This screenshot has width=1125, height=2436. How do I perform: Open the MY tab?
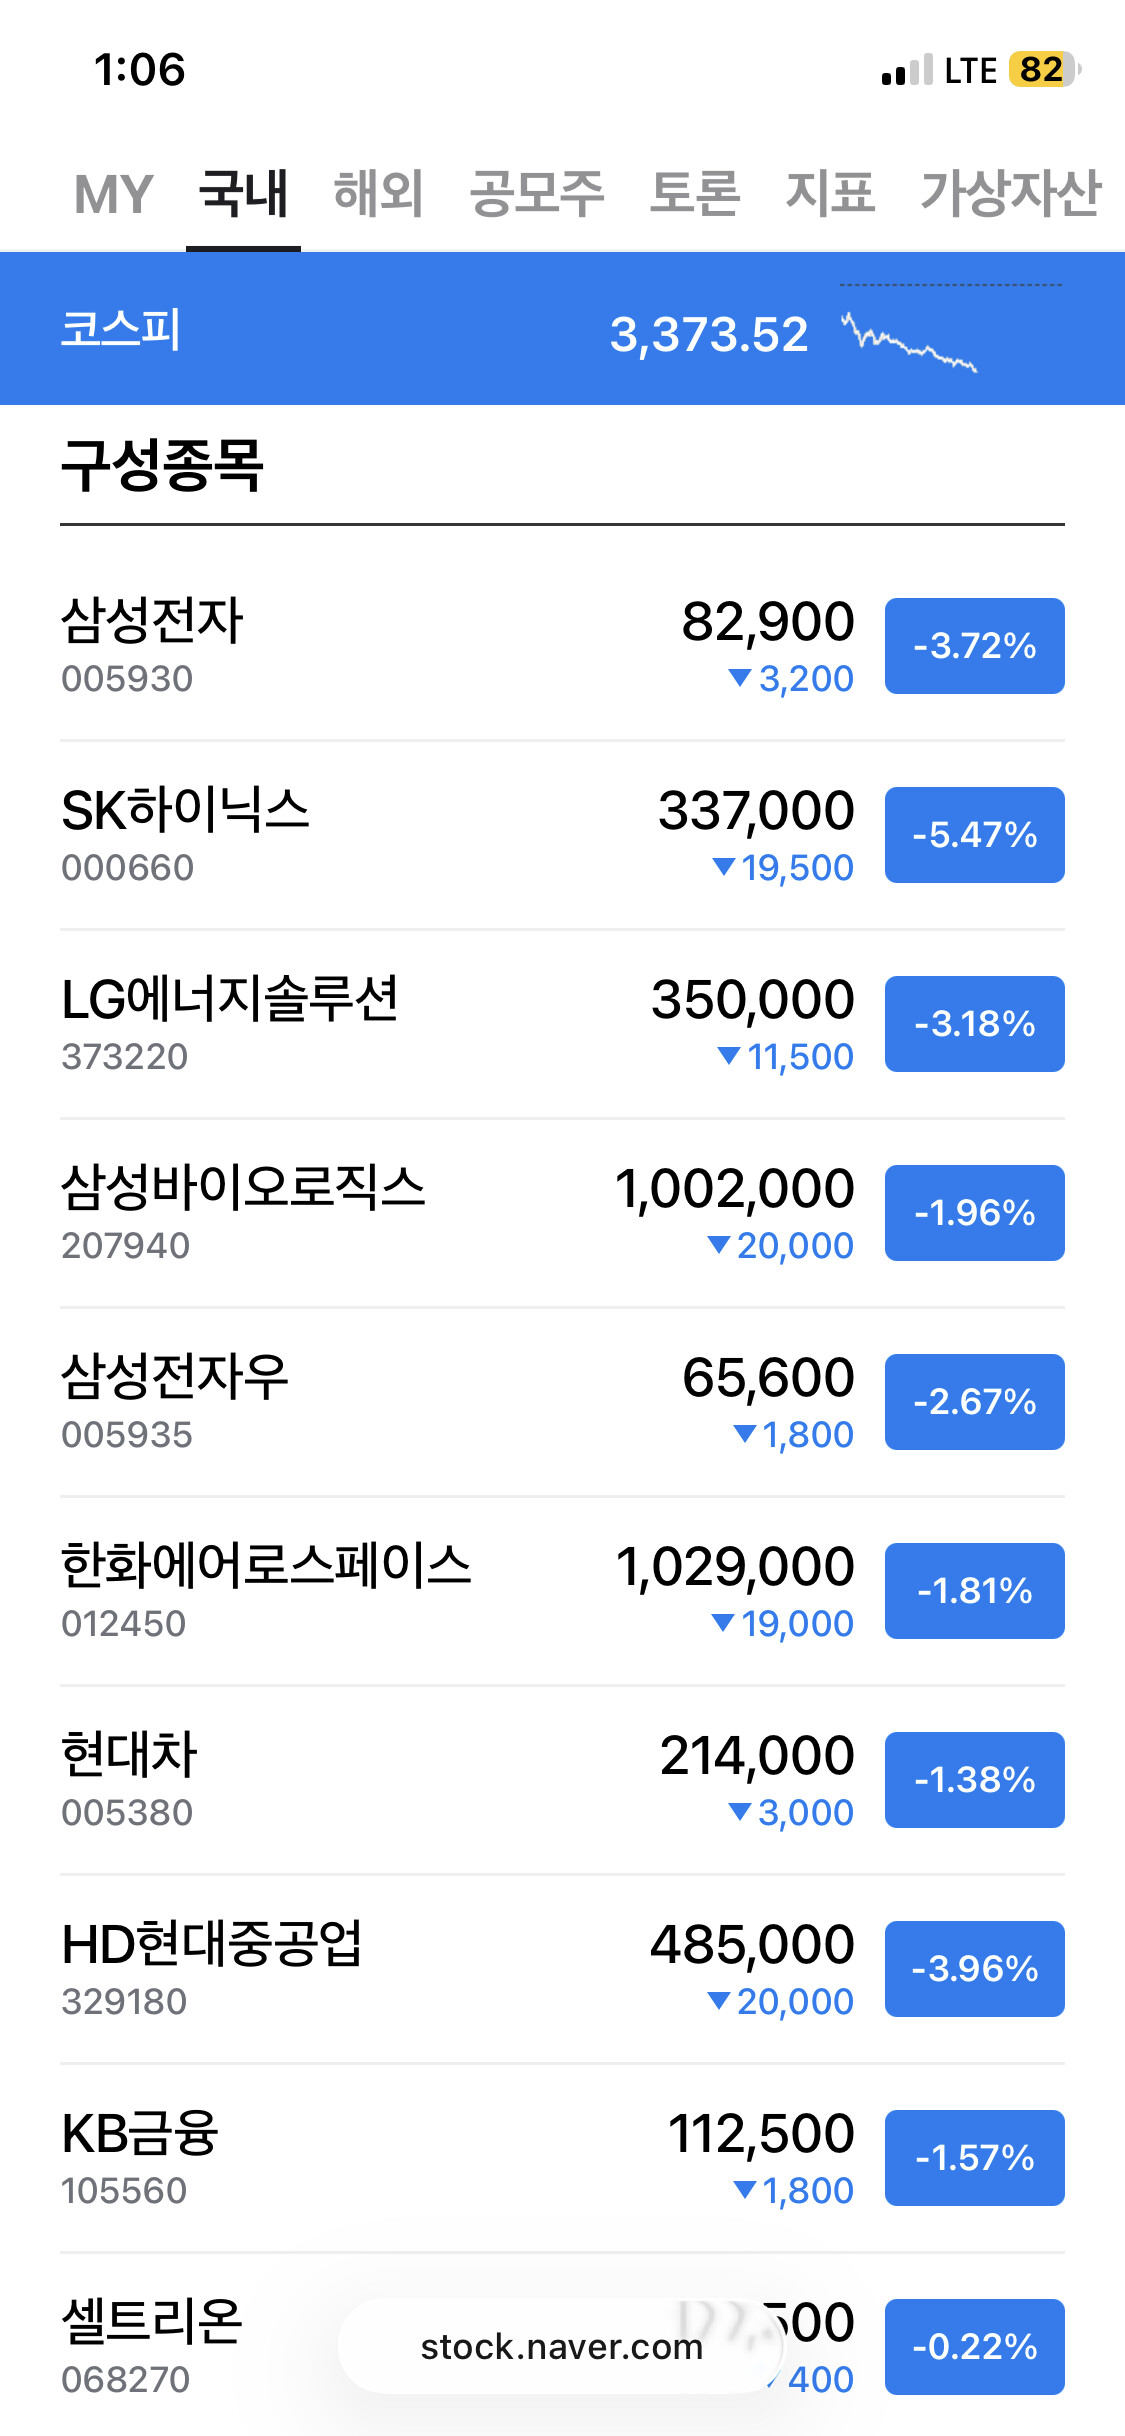[x=113, y=193]
